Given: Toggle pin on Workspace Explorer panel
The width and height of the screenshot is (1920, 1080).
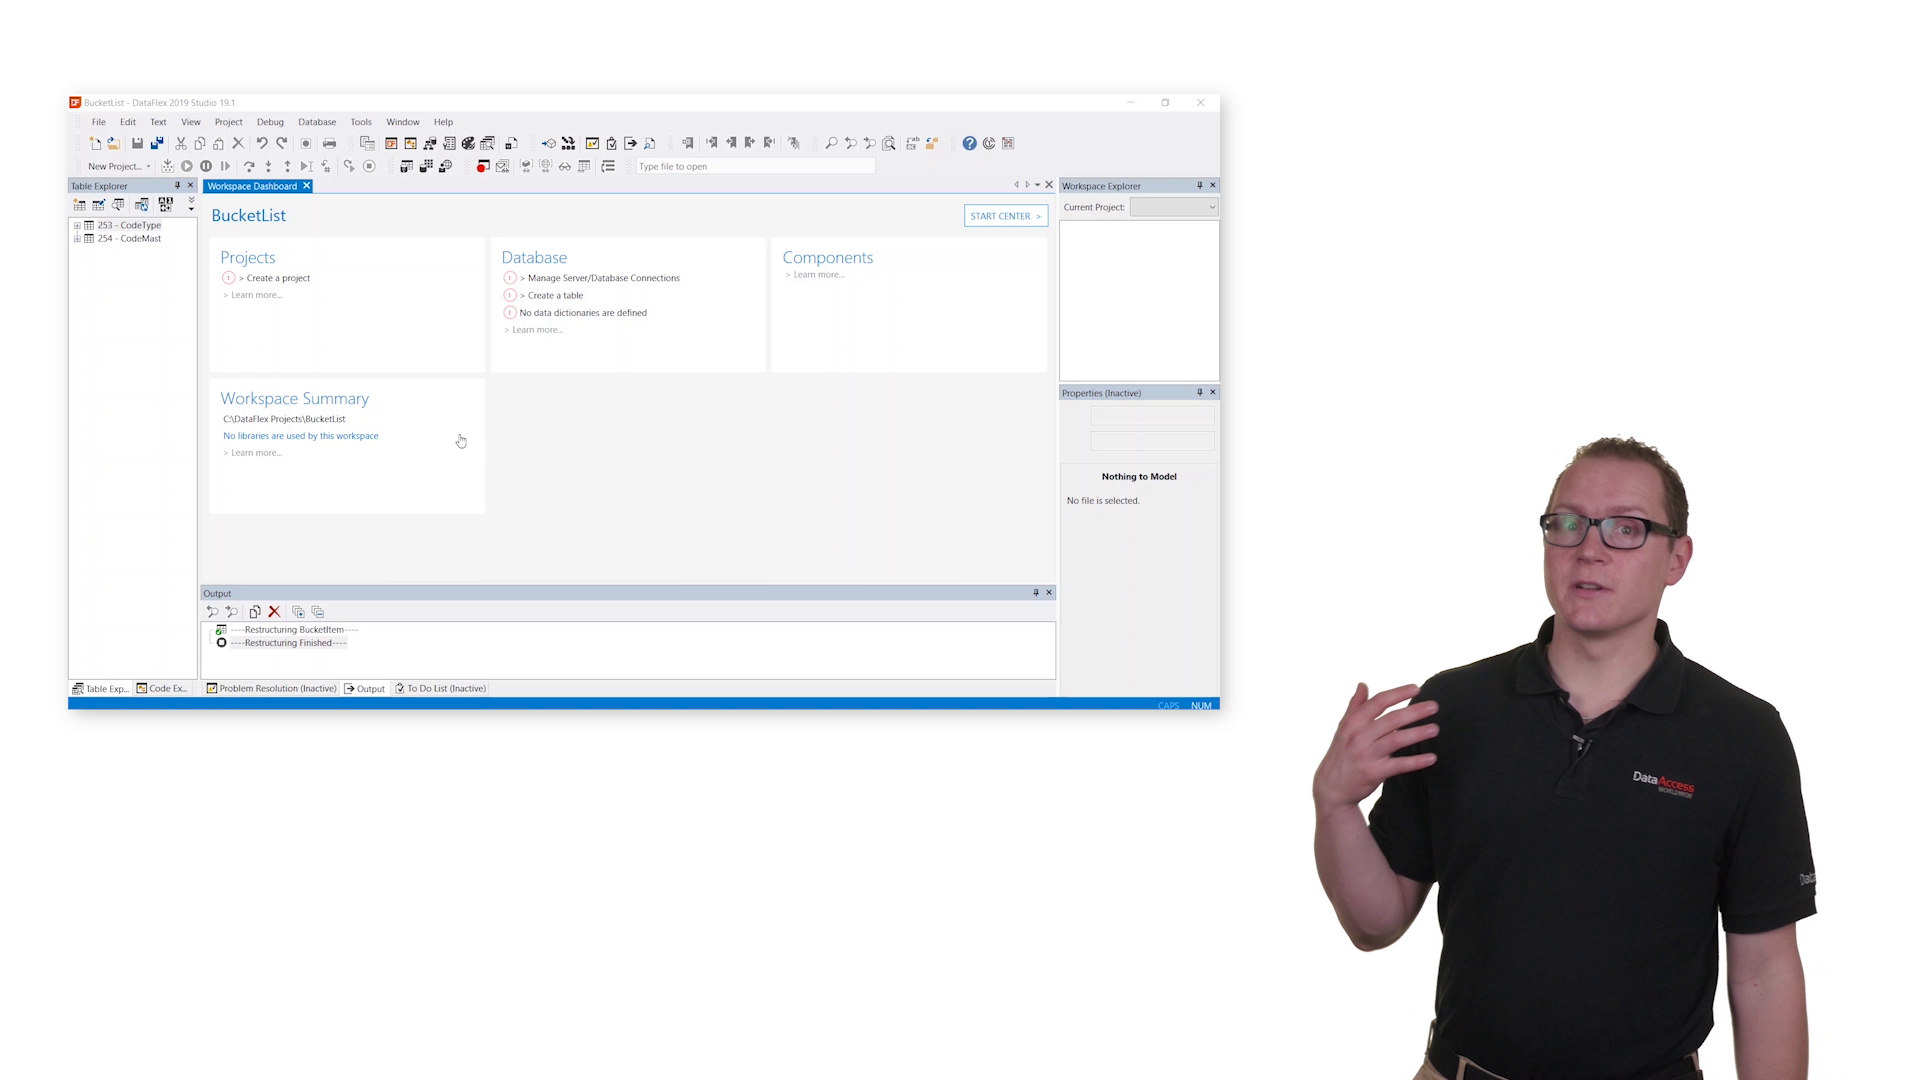Looking at the screenshot, I should pos(1200,185).
